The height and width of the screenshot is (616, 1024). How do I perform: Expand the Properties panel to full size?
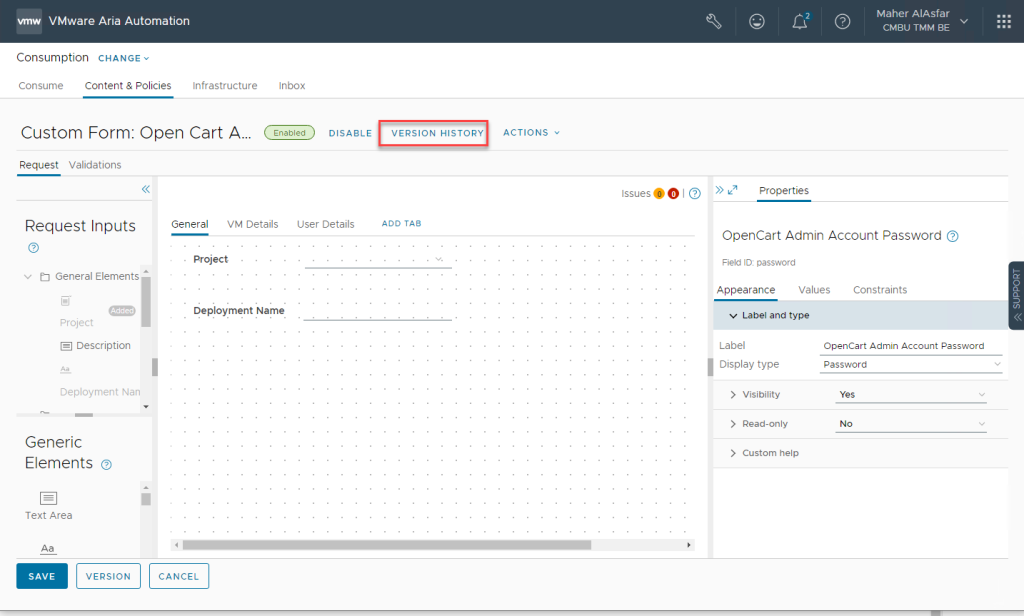pos(733,190)
